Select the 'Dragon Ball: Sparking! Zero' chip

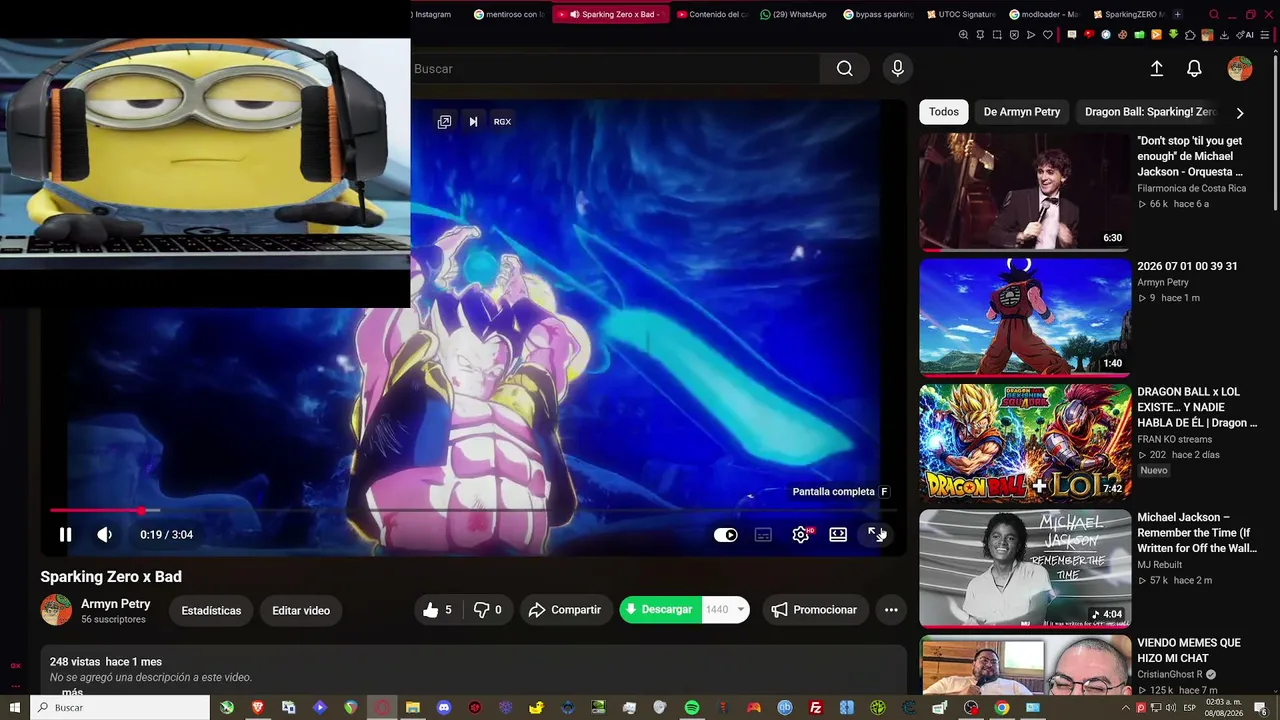click(1150, 112)
